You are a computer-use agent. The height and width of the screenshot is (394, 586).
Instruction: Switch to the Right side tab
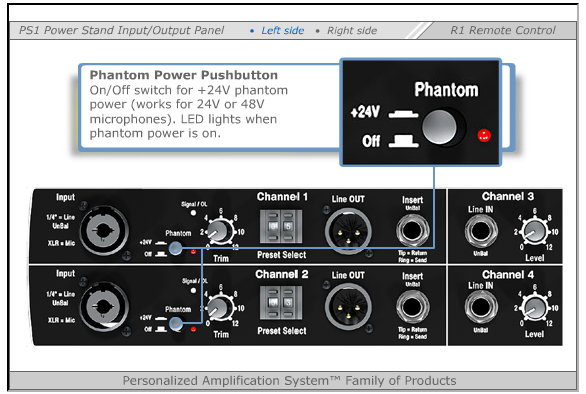click(352, 31)
